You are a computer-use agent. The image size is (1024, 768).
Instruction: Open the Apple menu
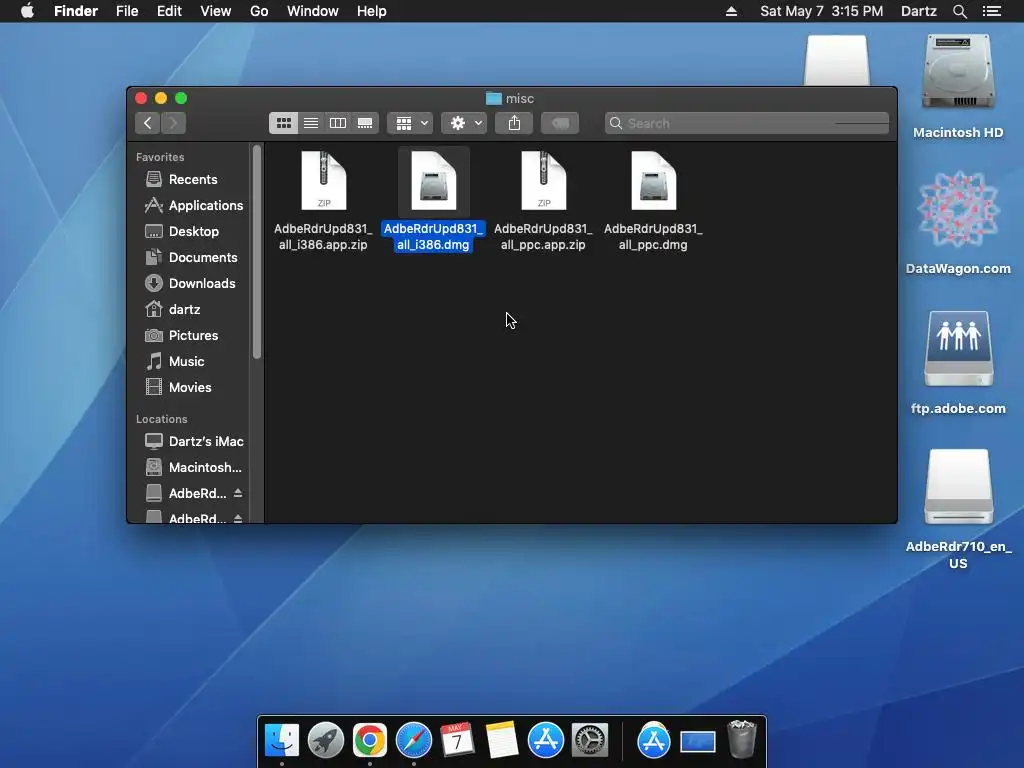pos(27,11)
